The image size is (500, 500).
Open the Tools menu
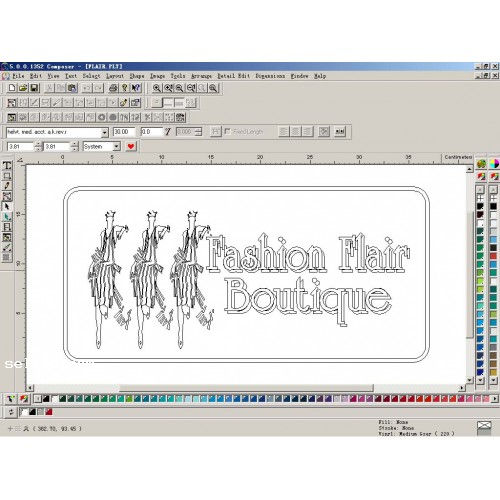[178, 76]
